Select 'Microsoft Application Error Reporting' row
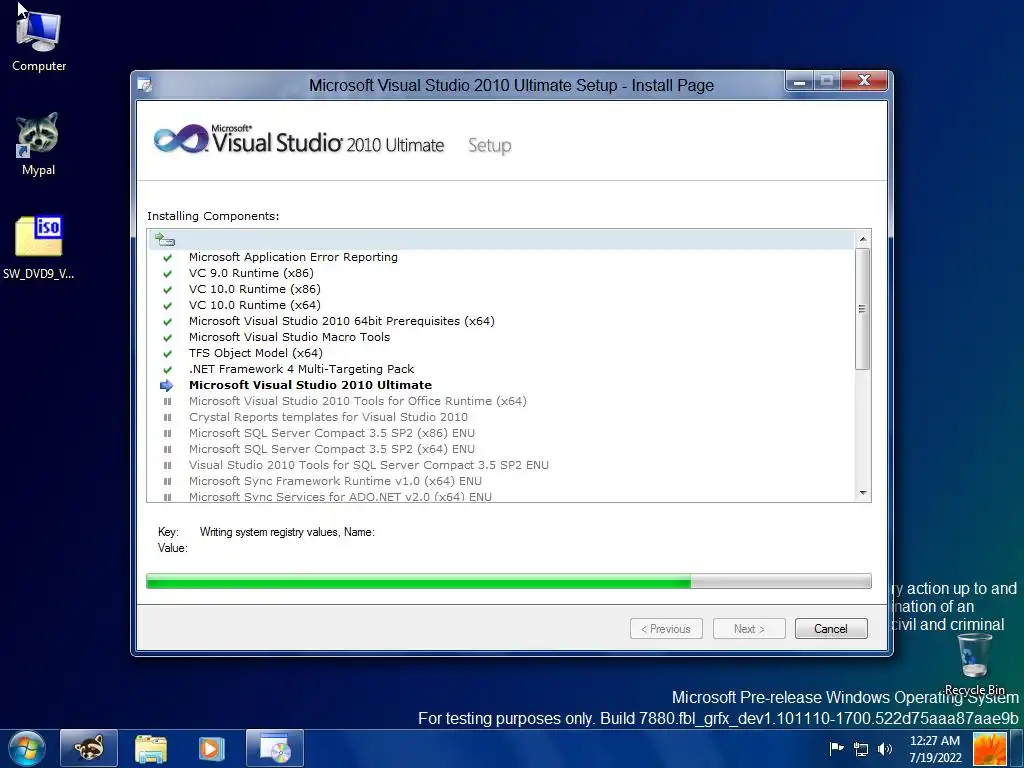The image size is (1024, 768). point(293,257)
